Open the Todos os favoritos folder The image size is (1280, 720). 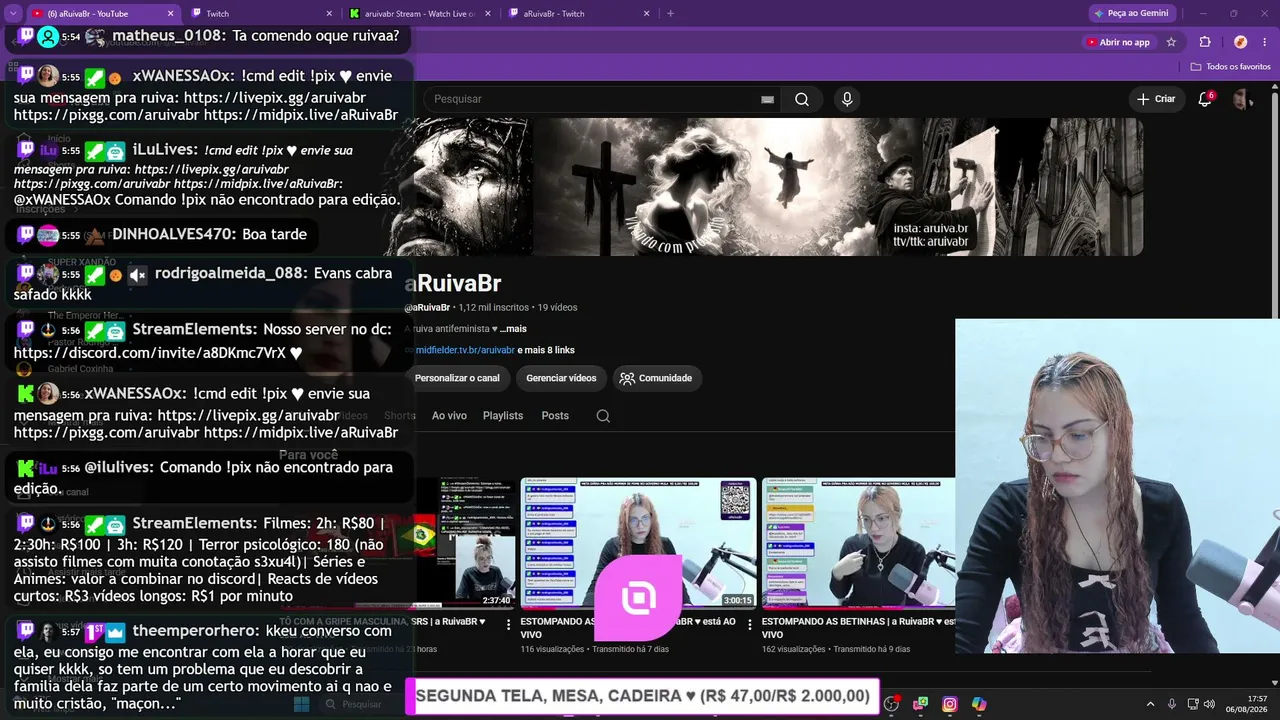(x=1231, y=66)
